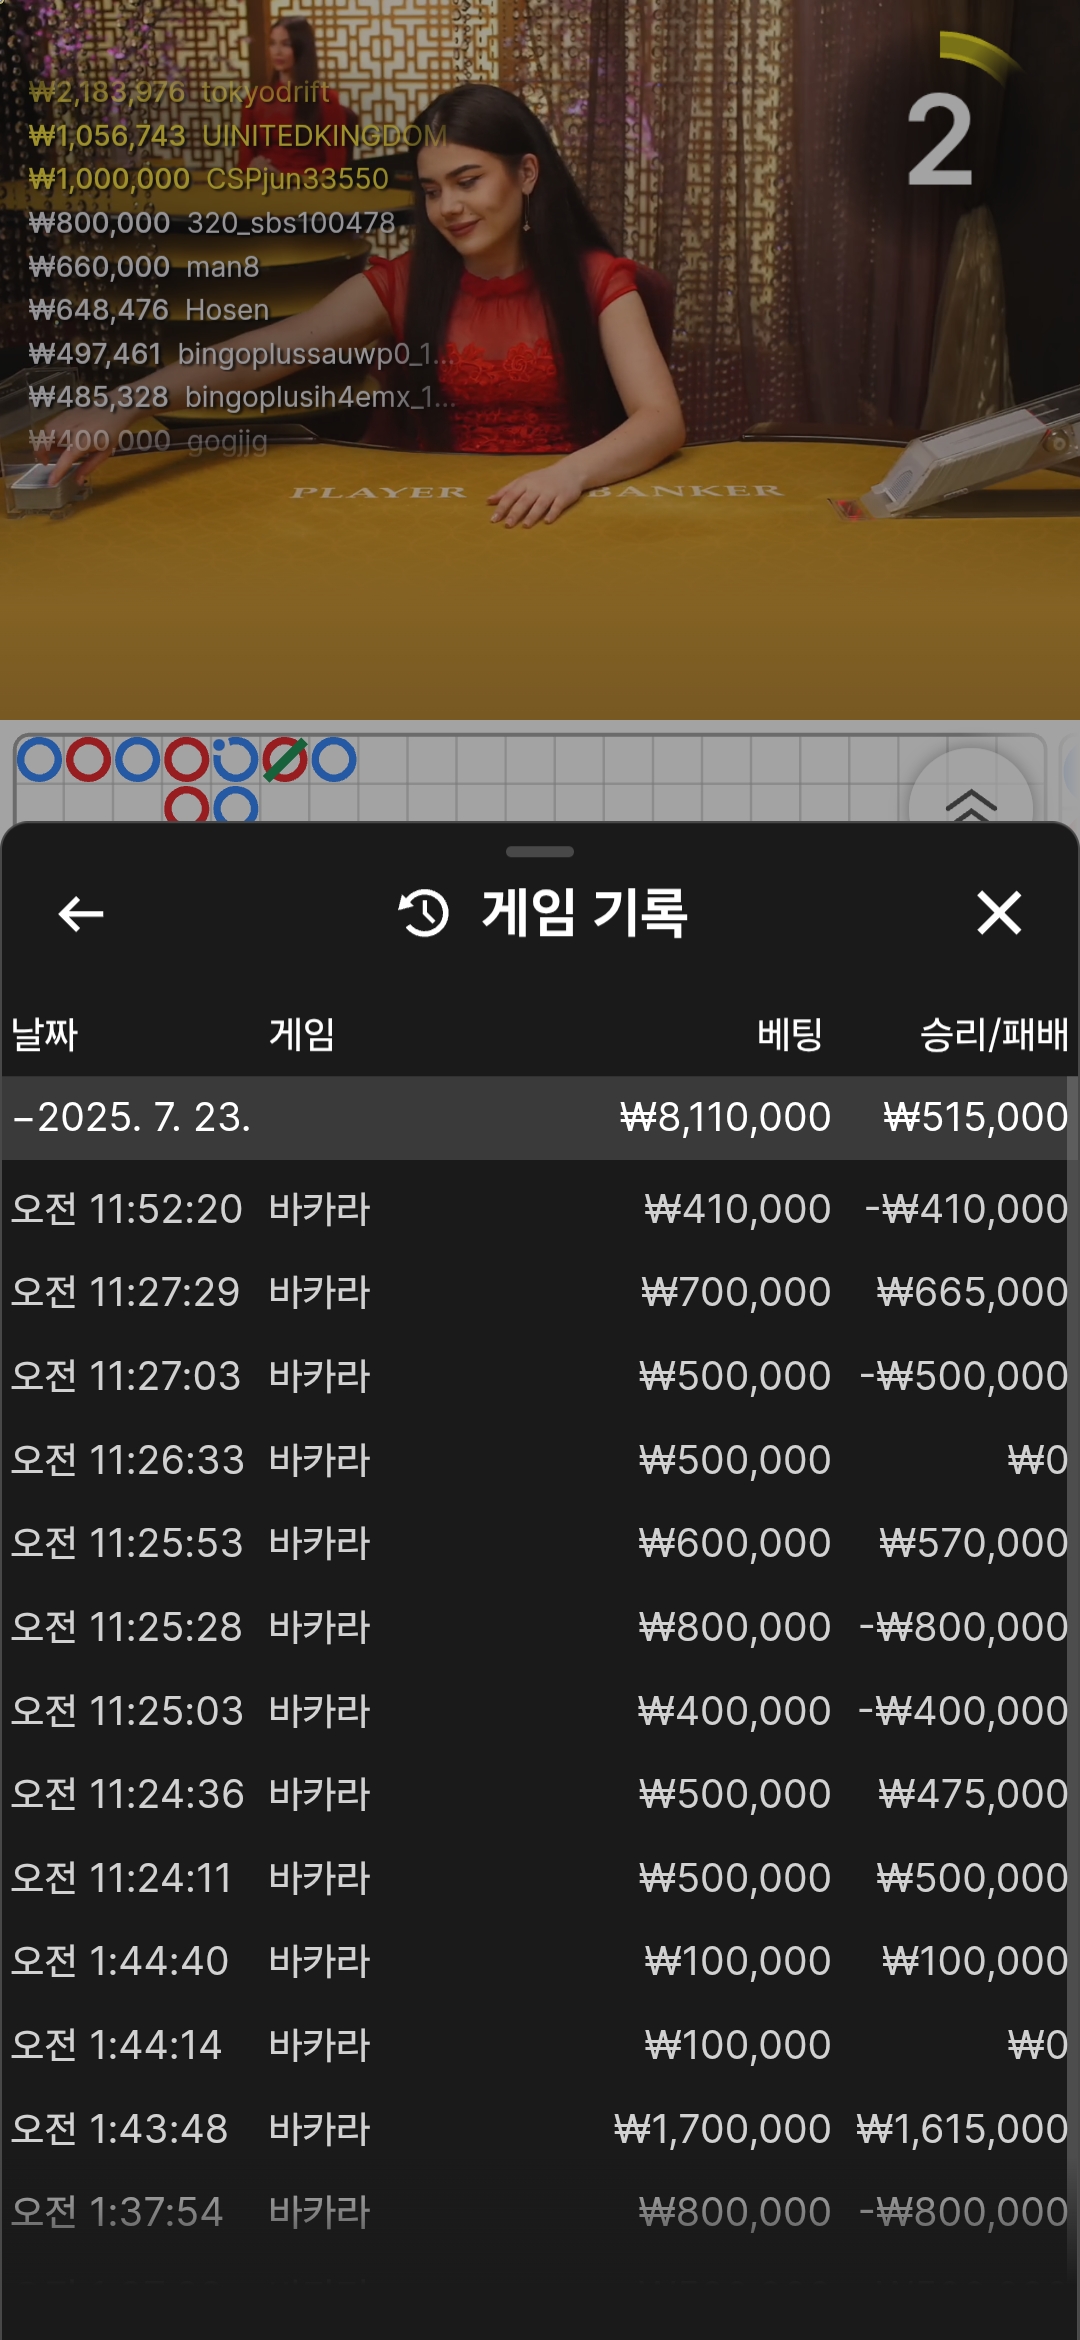The image size is (1080, 2340).
Task: Open the 오전 1:44:40 game record
Action: click(540, 1961)
